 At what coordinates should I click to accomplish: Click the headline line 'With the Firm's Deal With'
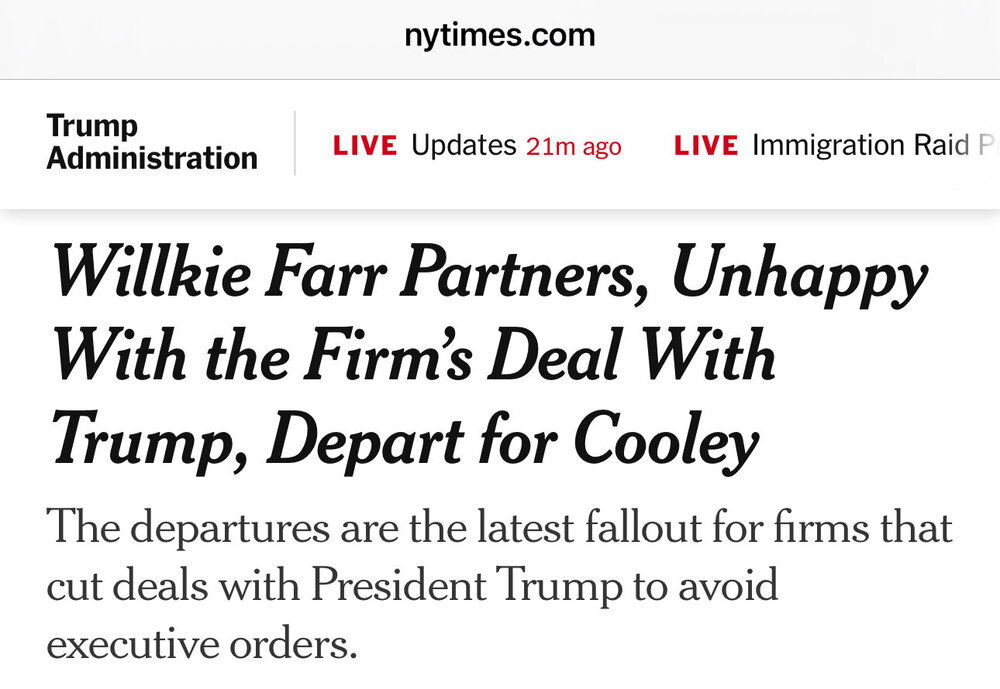click(x=415, y=355)
